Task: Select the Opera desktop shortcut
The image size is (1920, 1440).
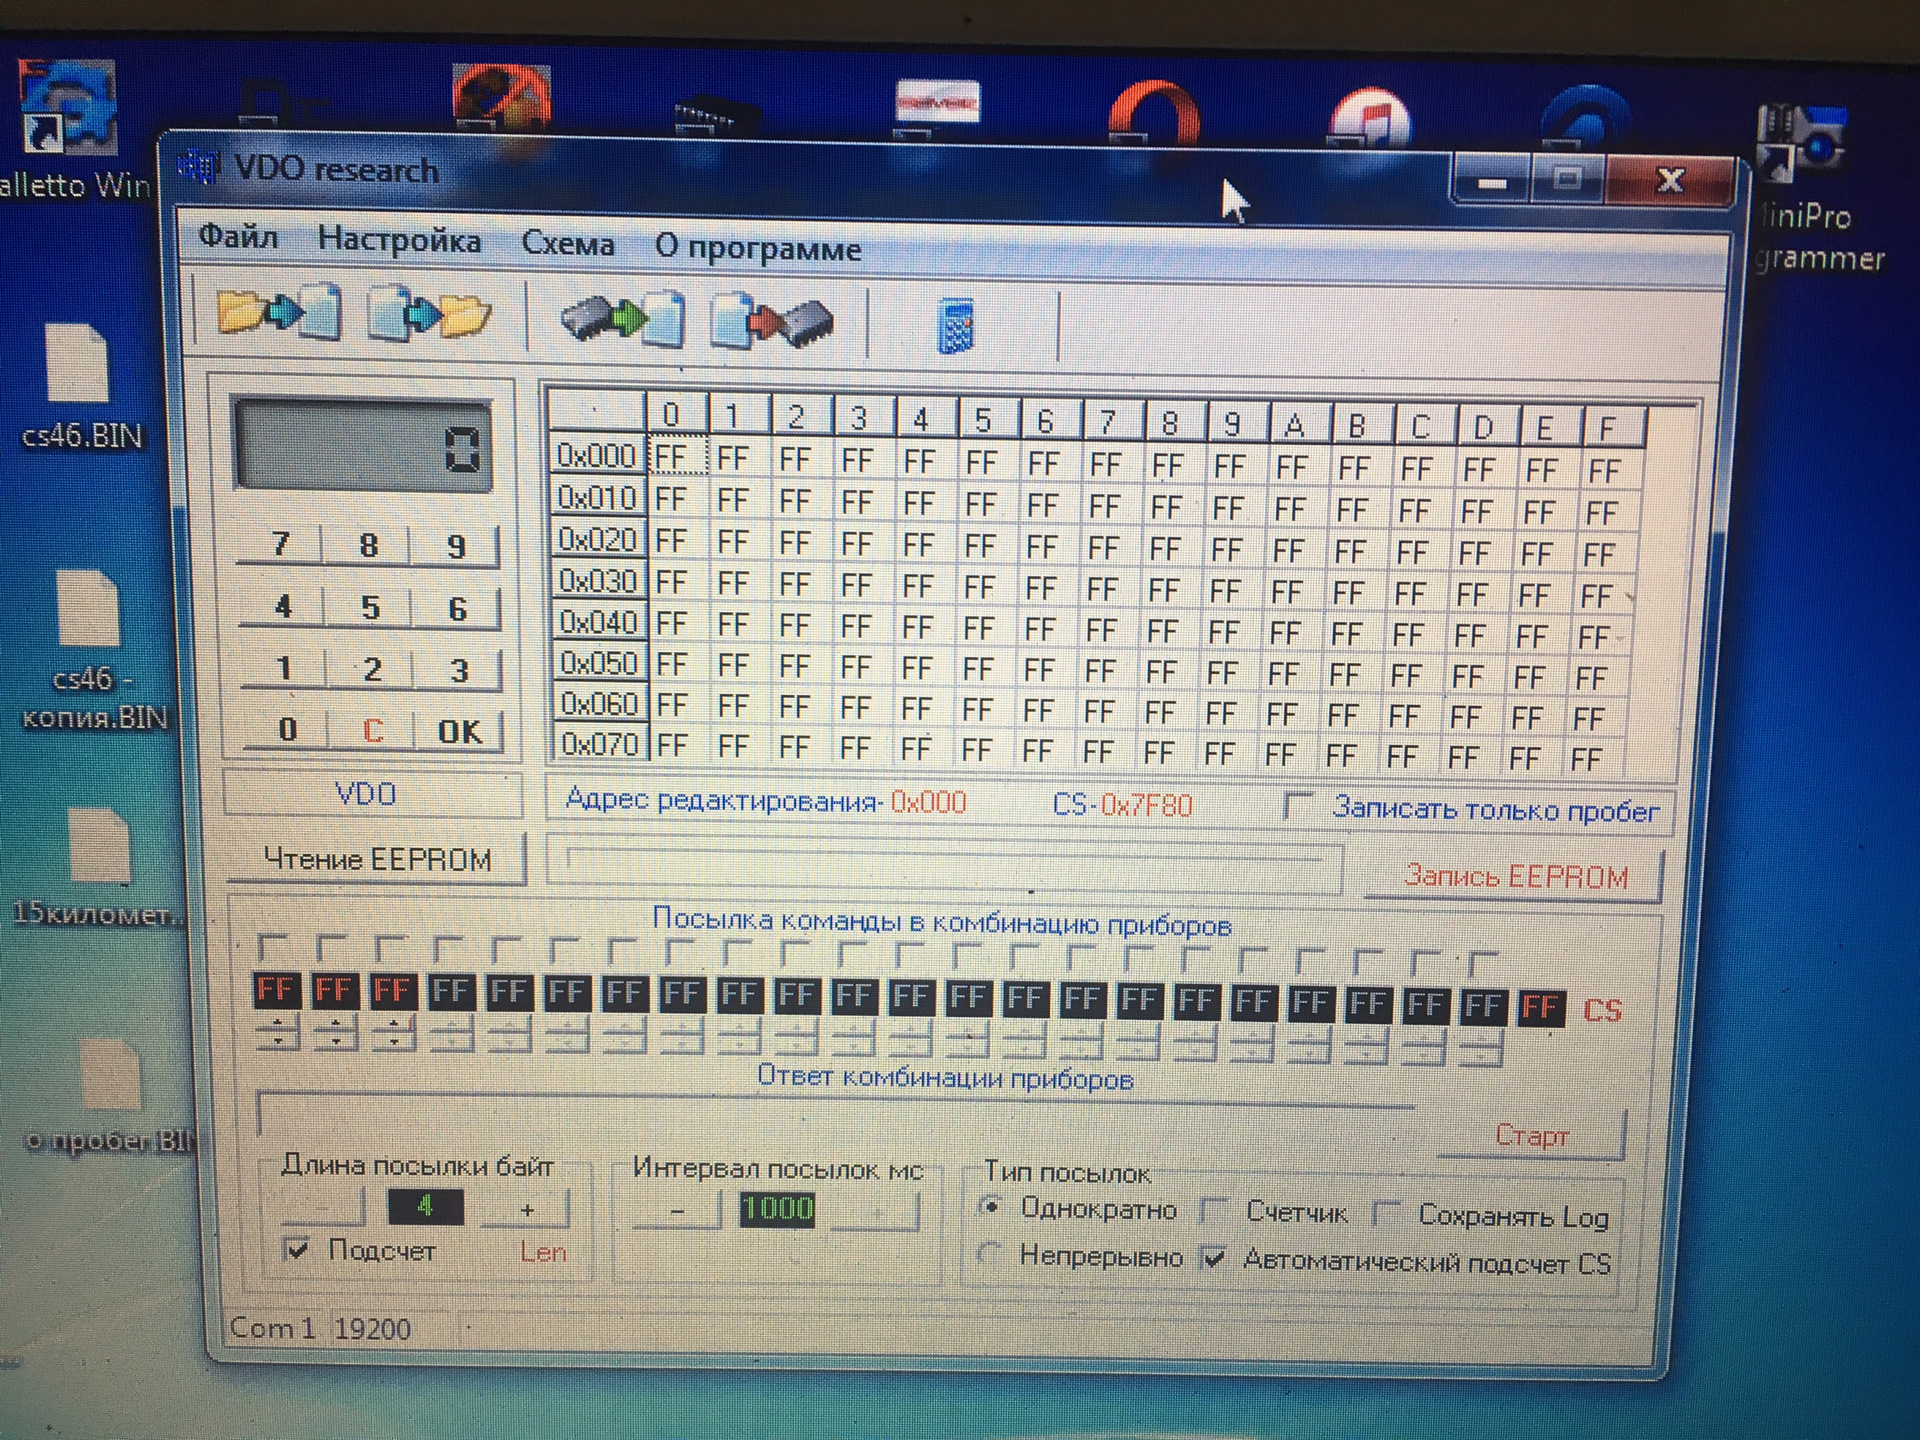Action: click(x=1153, y=114)
